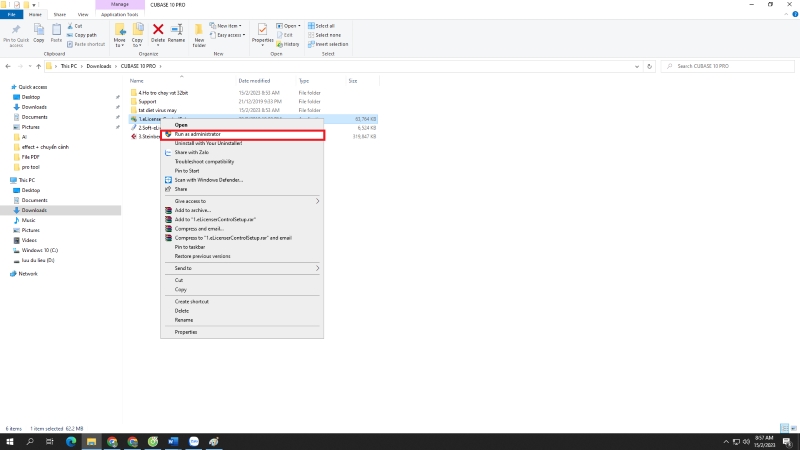Select the Support folder
The height and width of the screenshot is (450, 800).
(x=147, y=102)
